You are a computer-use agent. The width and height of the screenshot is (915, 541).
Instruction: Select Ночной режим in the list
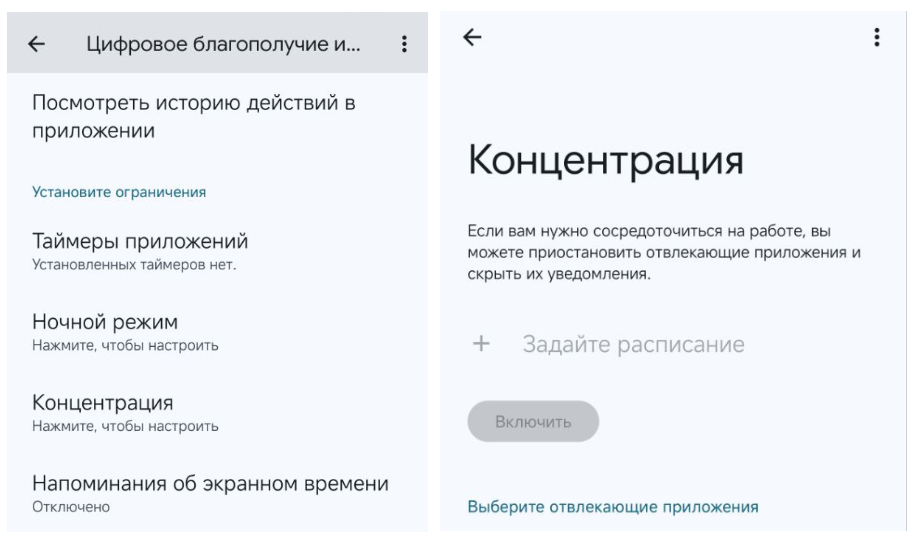[217, 332]
